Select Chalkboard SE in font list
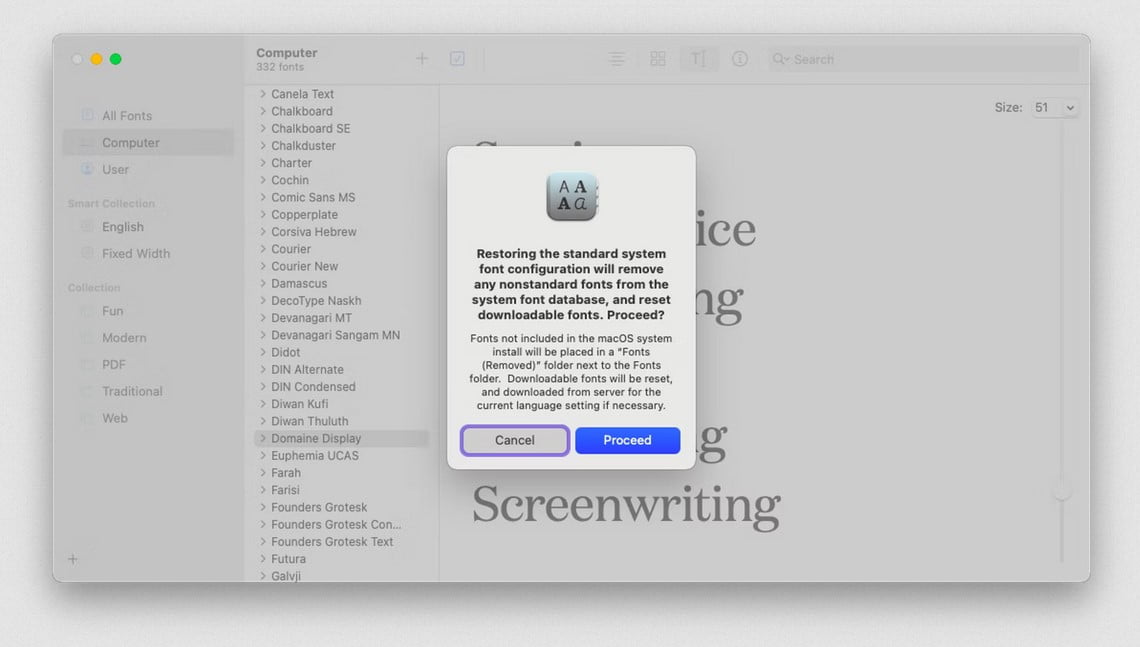Image resolution: width=1140 pixels, height=647 pixels. tap(310, 129)
